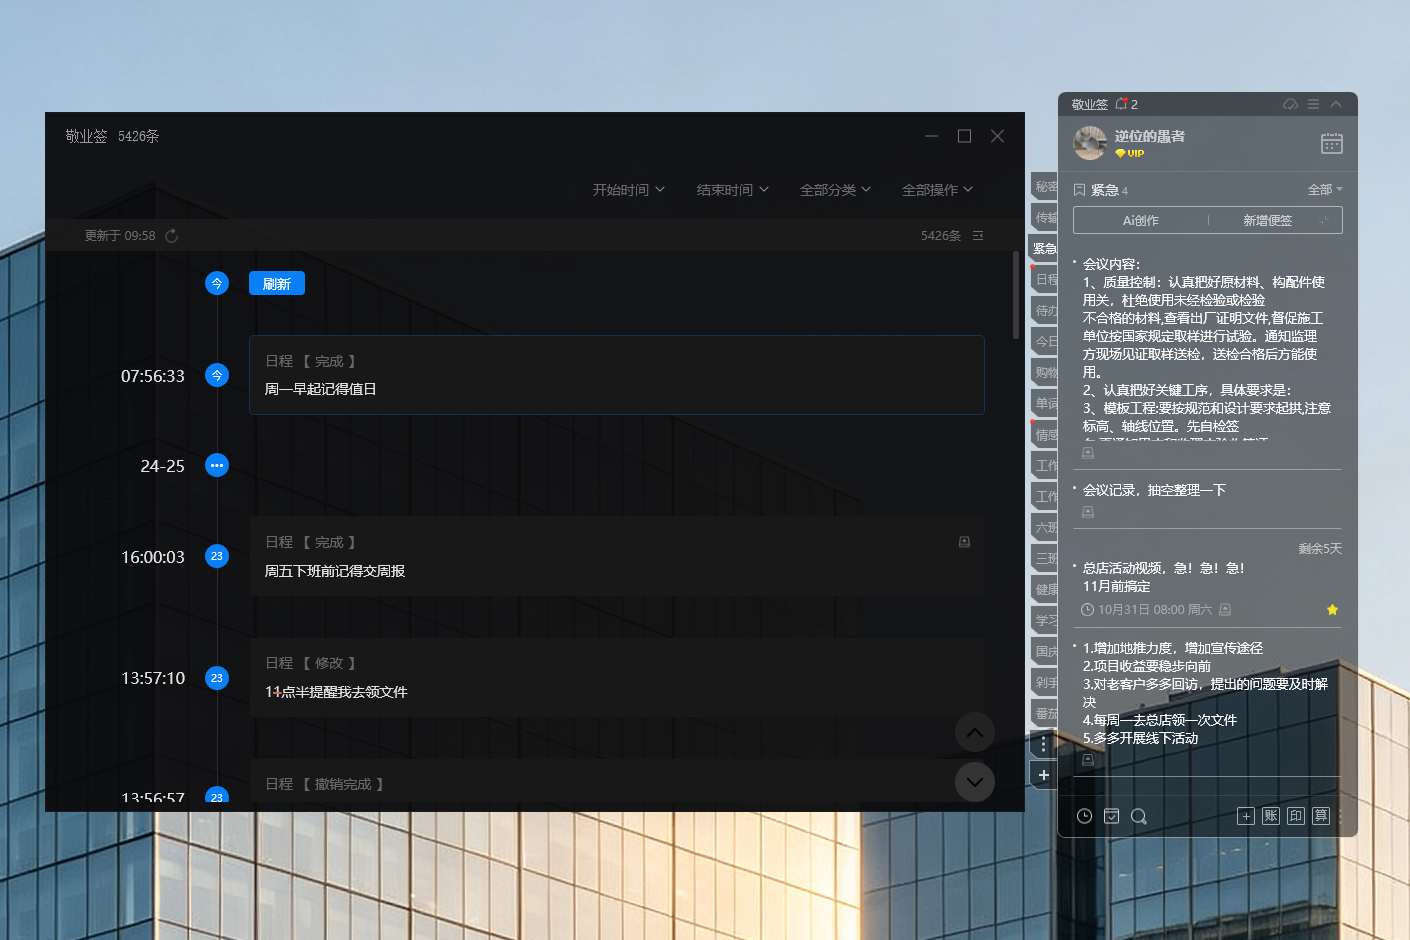This screenshot has height=940, width=1410.
Task: Open the hamburger menu in the panel header
Action: click(x=1314, y=104)
